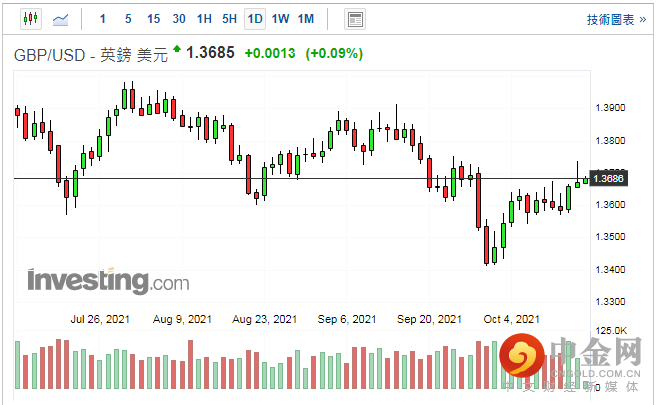Choose the 5H timeframe
The height and width of the screenshot is (405, 656).
click(x=229, y=19)
